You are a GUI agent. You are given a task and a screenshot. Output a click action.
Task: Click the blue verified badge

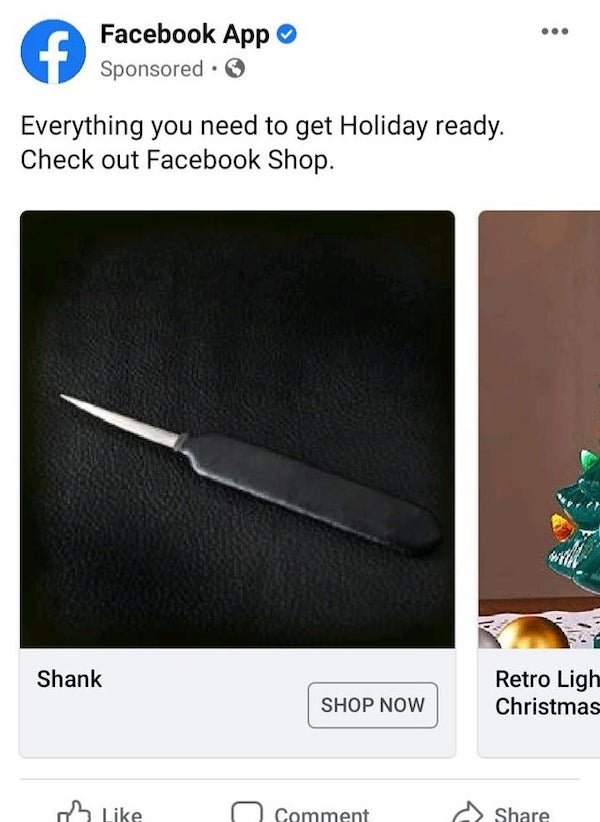pyautogui.click(x=287, y=35)
